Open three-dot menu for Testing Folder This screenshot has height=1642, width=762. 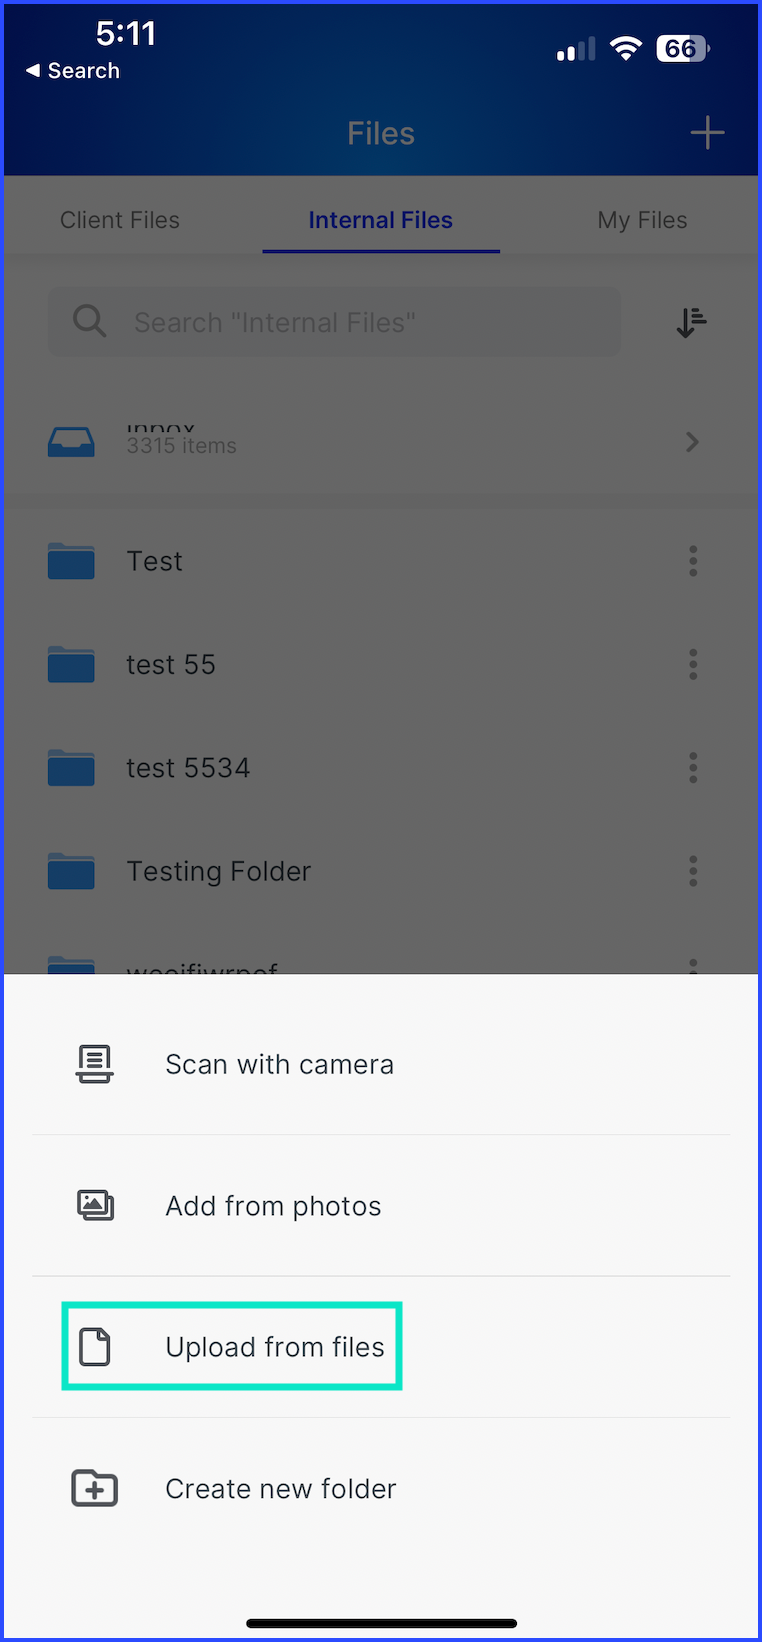coord(693,871)
